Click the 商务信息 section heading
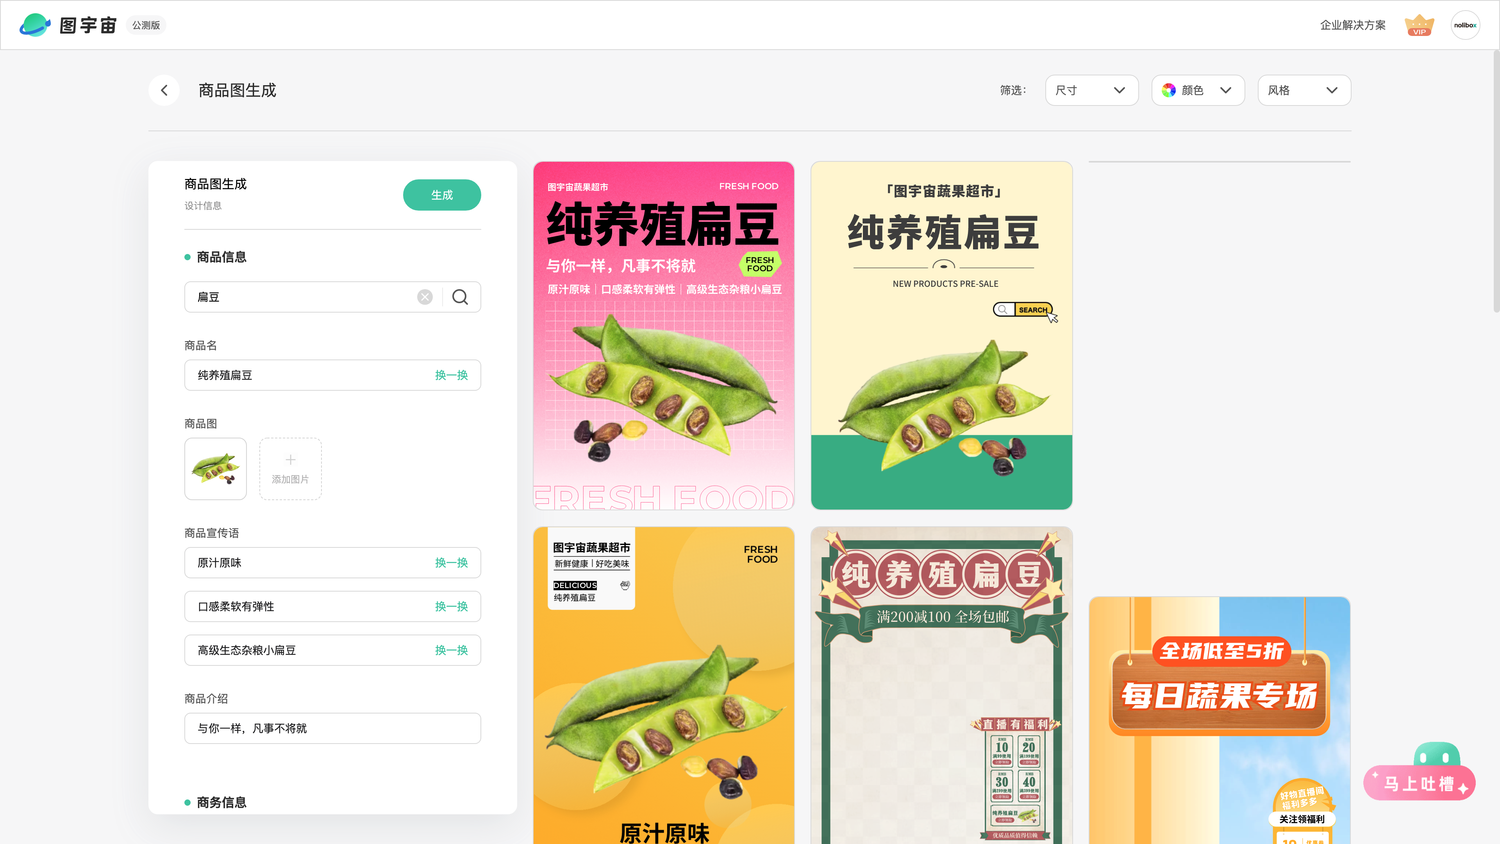 (221, 802)
